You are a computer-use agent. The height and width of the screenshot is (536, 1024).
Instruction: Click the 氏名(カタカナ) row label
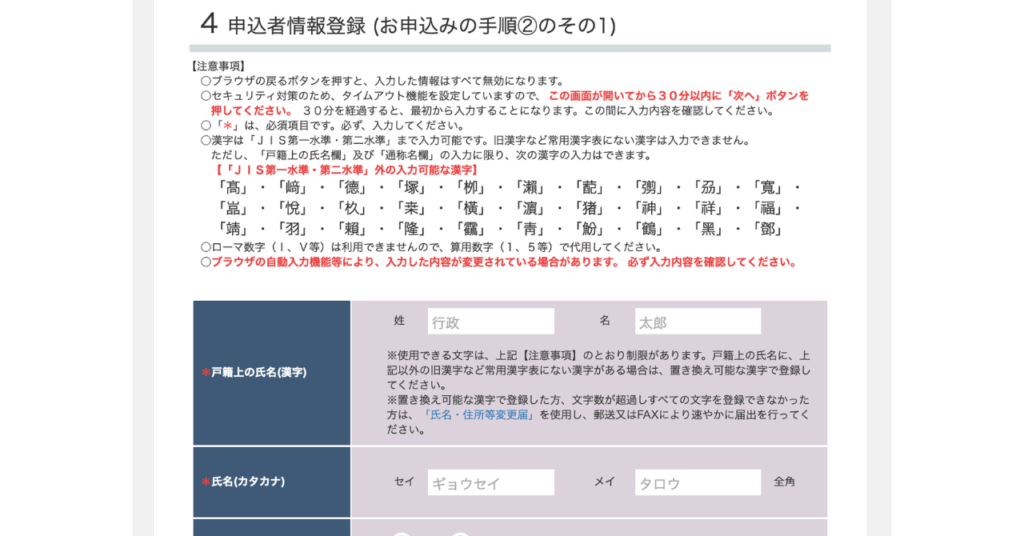pos(248,482)
